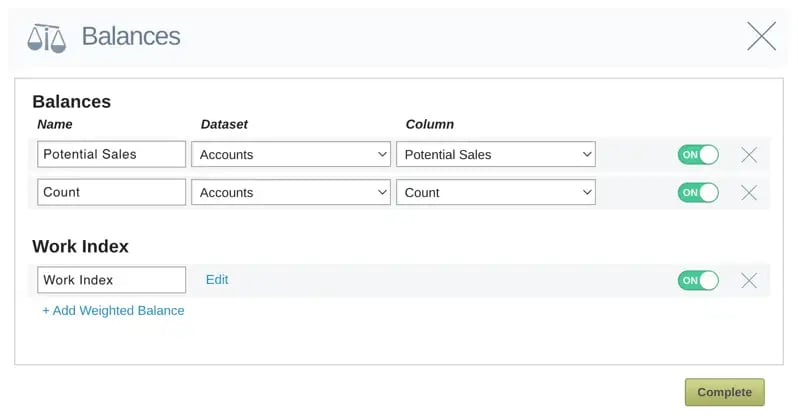The height and width of the screenshot is (417, 798).
Task: Click the Potential Sales name field
Action: click(x=111, y=154)
